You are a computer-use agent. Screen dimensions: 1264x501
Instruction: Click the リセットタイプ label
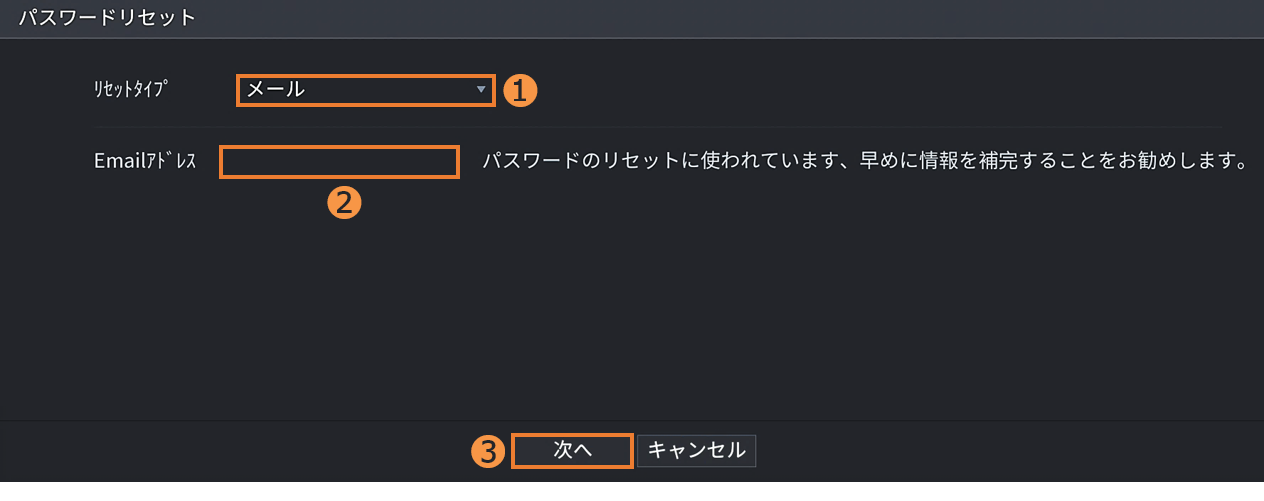pyautogui.click(x=128, y=90)
